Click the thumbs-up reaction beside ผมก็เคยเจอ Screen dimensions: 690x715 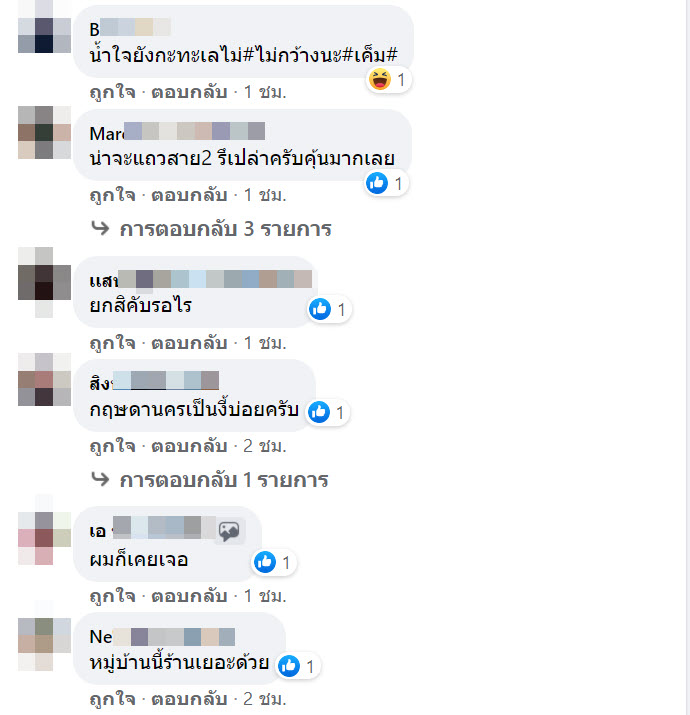pos(265,562)
